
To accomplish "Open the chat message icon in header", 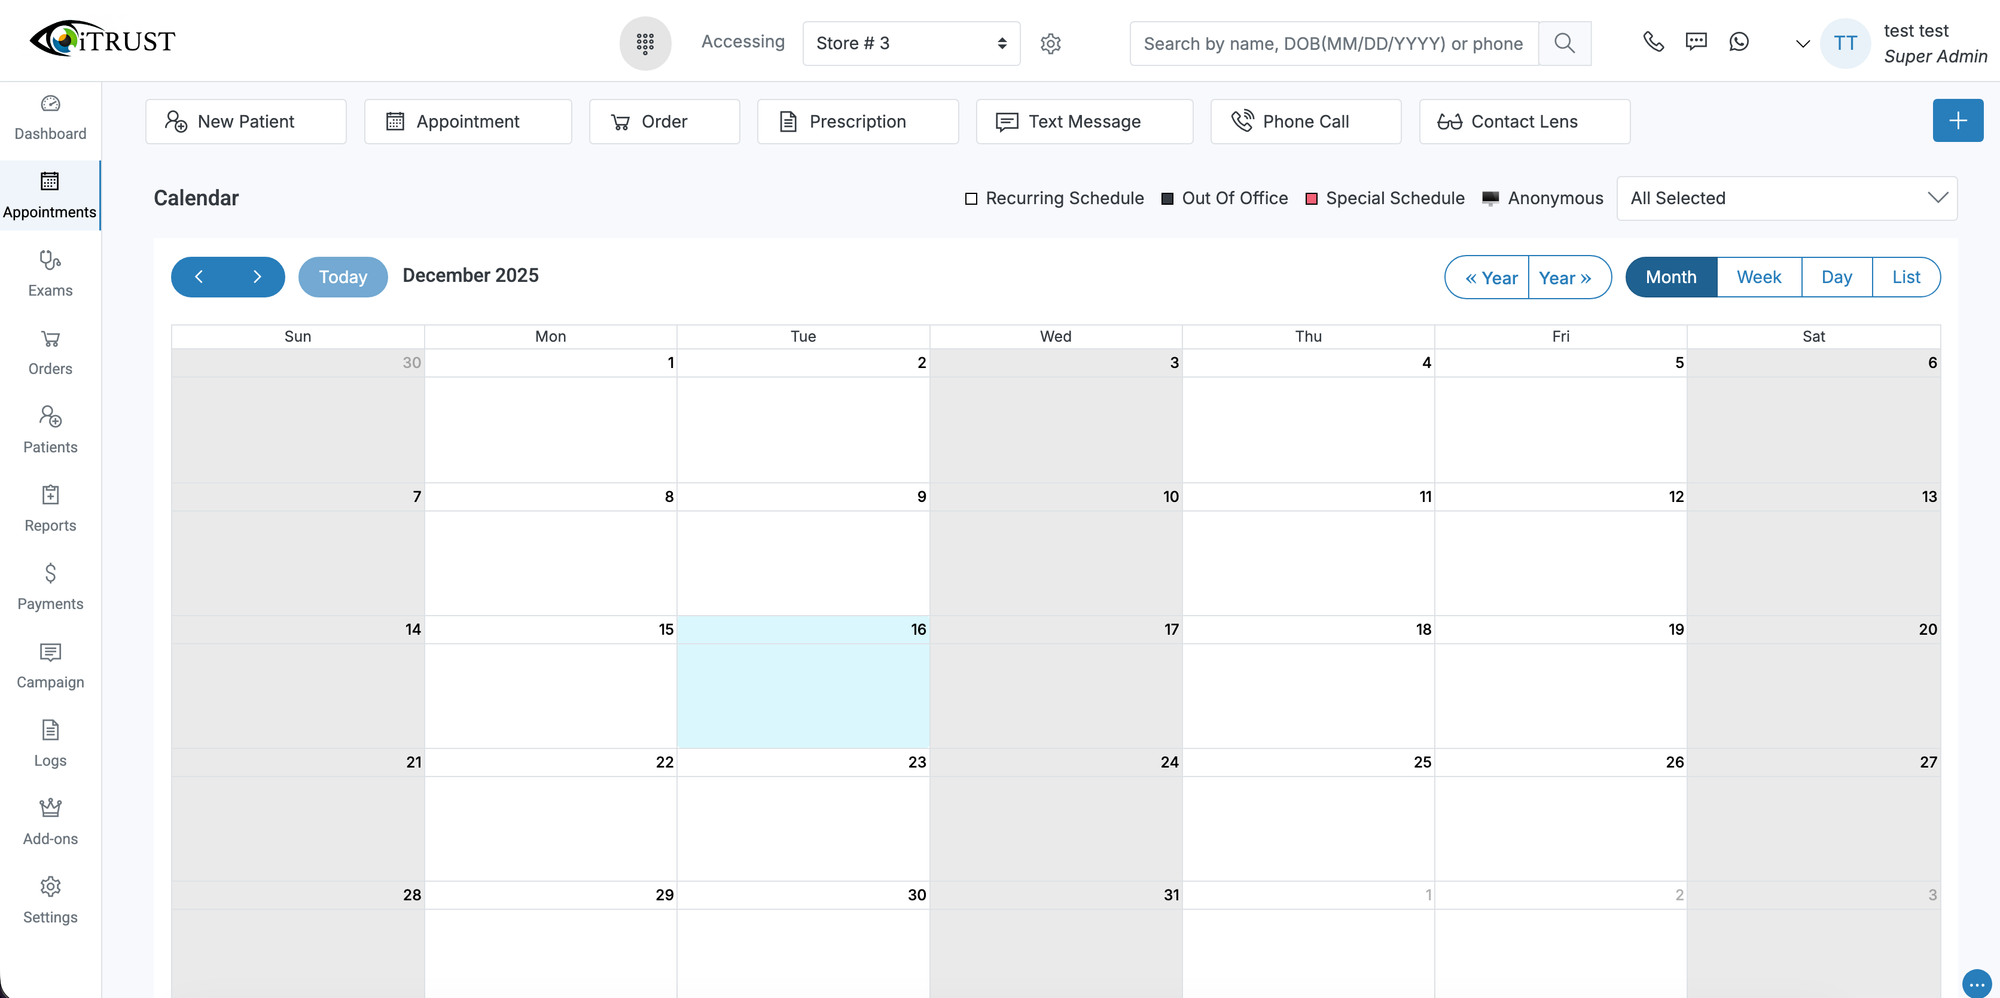I will (x=1696, y=42).
